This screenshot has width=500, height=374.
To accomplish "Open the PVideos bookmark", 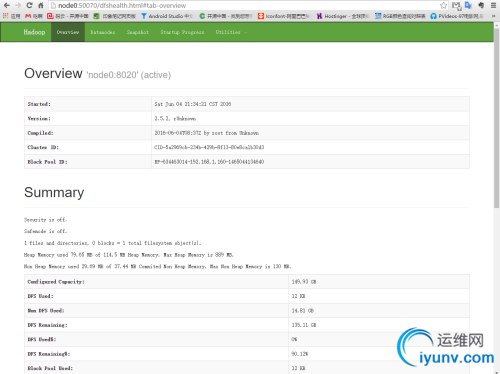I will (x=457, y=16).
